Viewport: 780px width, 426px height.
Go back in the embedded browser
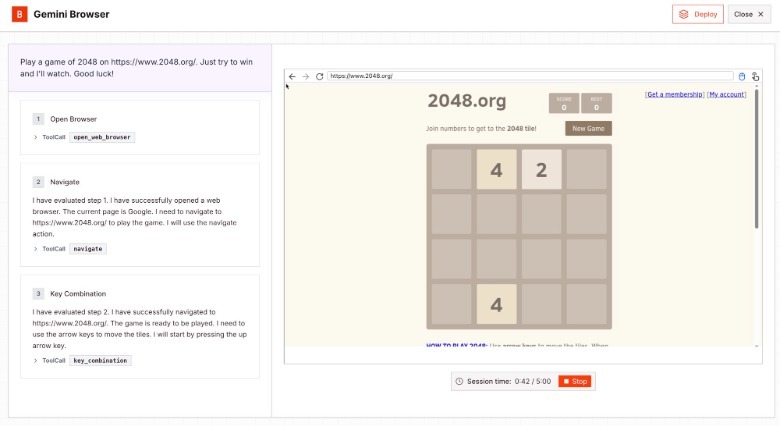click(x=292, y=76)
